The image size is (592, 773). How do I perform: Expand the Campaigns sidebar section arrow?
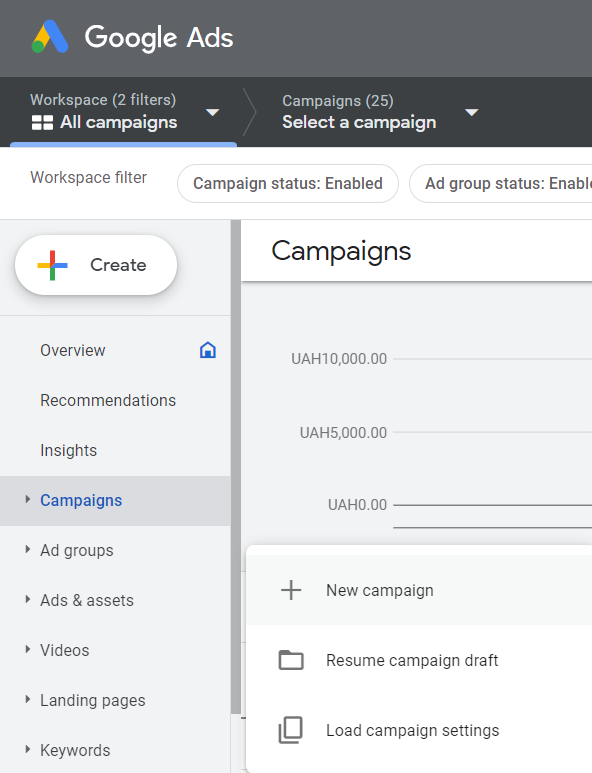pyautogui.click(x=28, y=500)
